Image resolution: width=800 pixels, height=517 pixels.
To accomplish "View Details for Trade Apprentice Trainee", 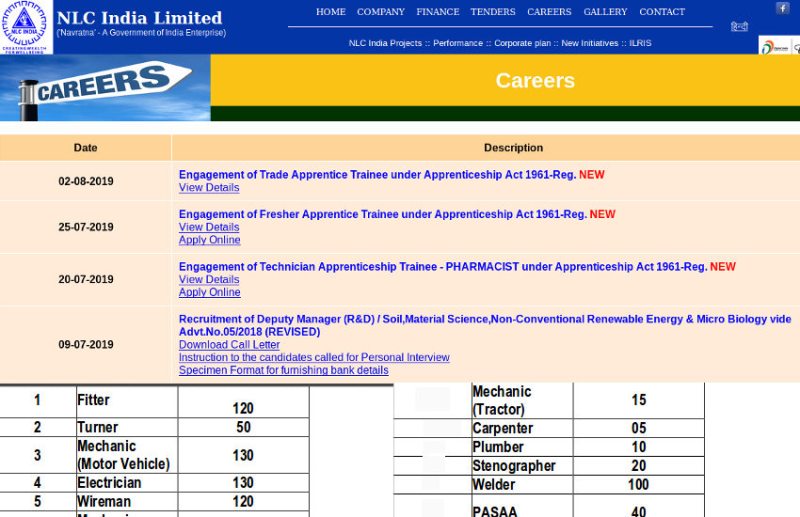I will tap(209, 188).
